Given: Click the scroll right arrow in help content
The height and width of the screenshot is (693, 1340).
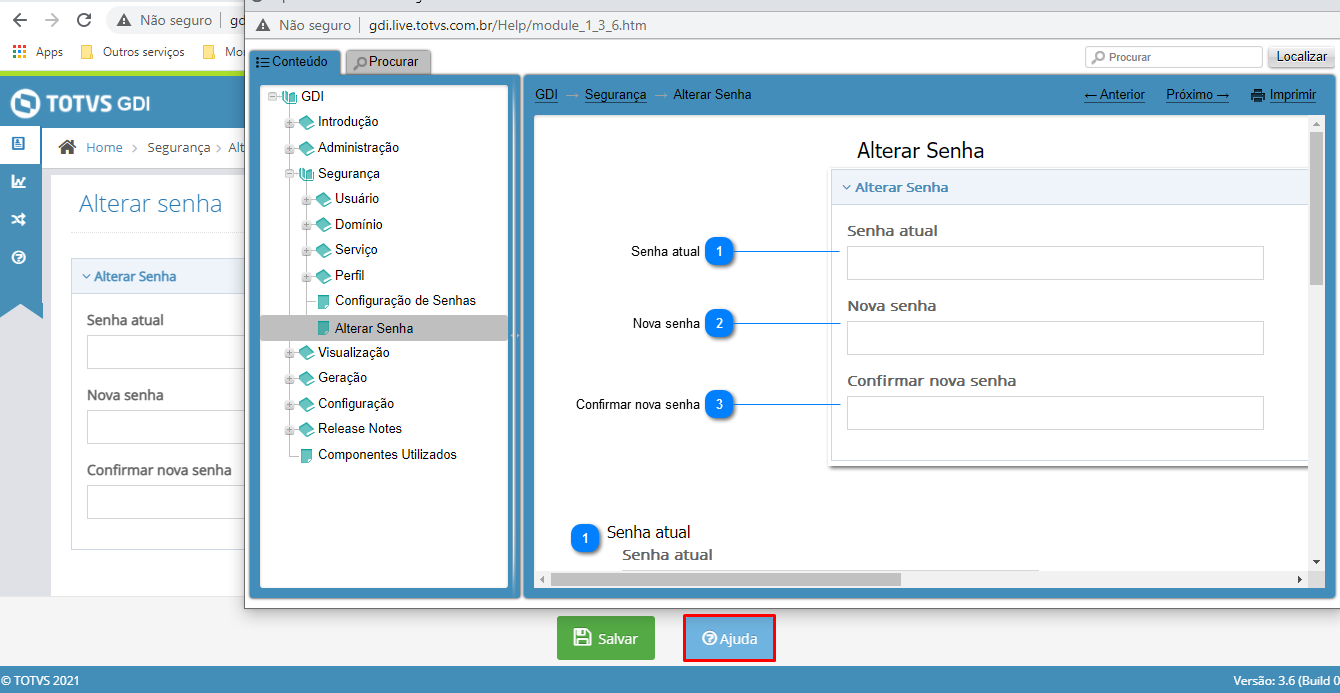Looking at the screenshot, I should [1300, 579].
